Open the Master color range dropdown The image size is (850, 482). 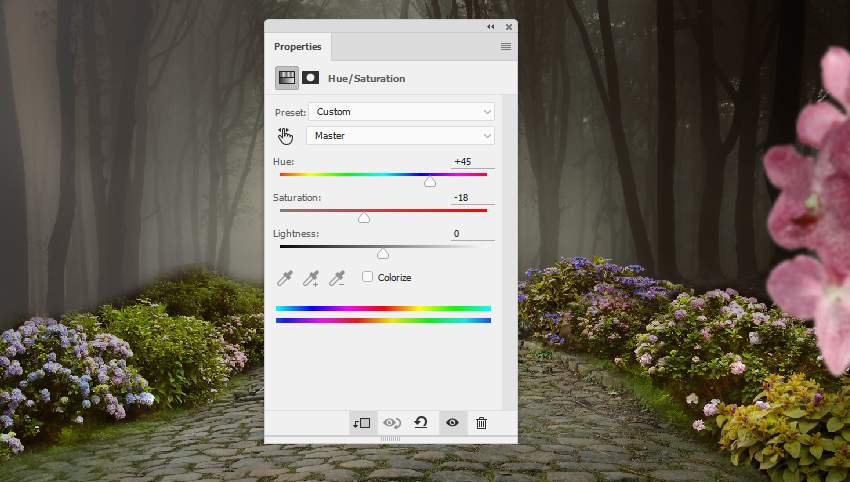pos(401,136)
